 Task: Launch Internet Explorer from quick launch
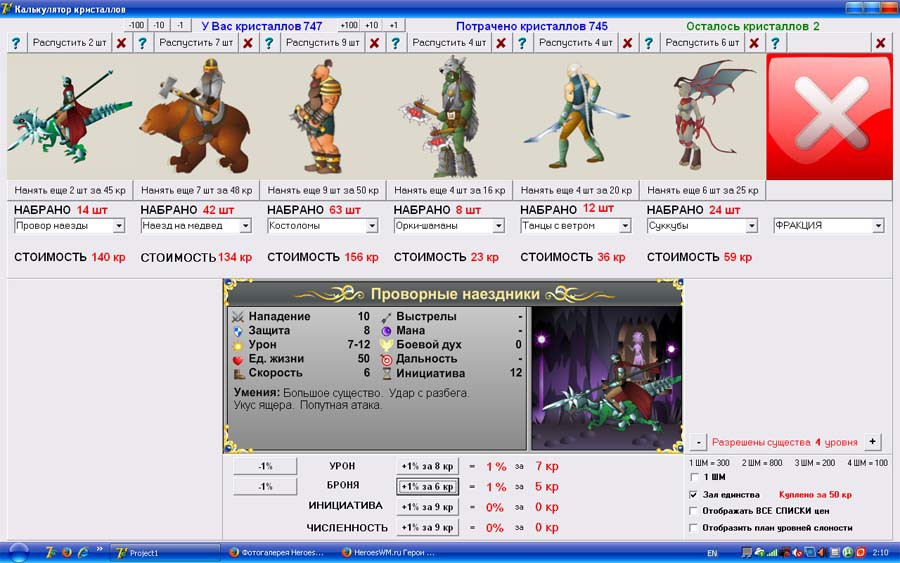[x=83, y=553]
